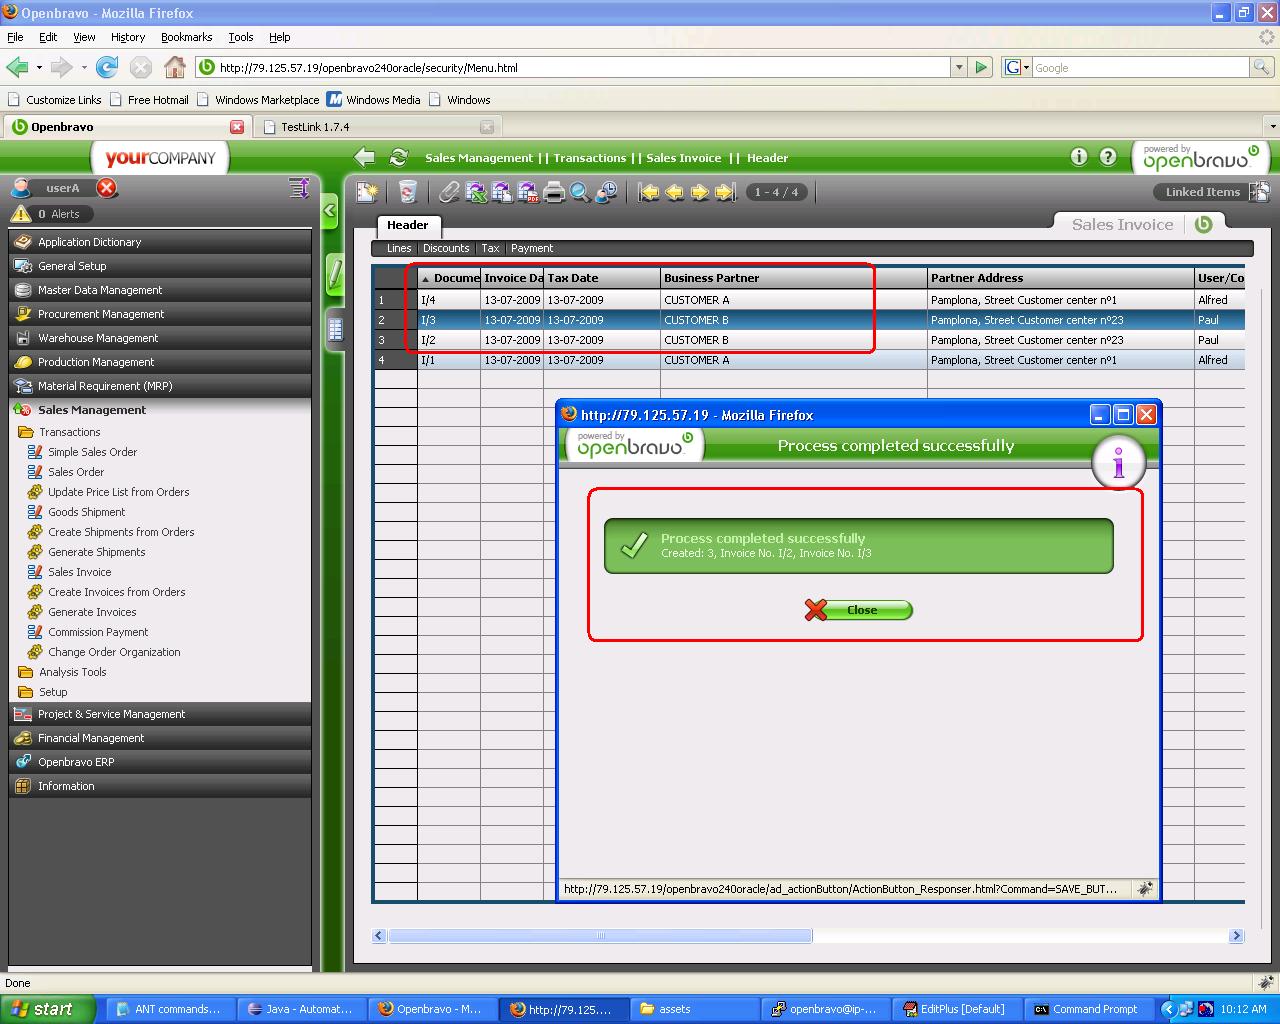Viewport: 1280px width, 1024px height.
Task: Open Generate Invoices in Transactions
Action: click(92, 612)
